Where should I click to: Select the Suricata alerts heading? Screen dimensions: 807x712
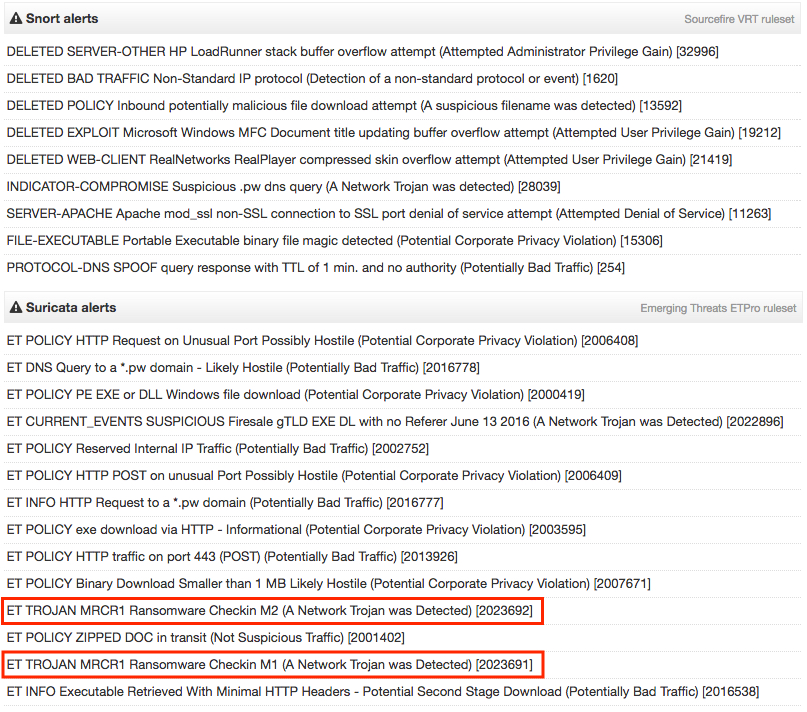[x=71, y=307]
